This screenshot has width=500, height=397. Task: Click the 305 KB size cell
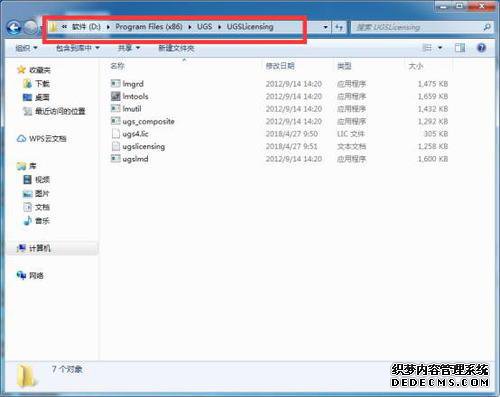(x=435, y=134)
